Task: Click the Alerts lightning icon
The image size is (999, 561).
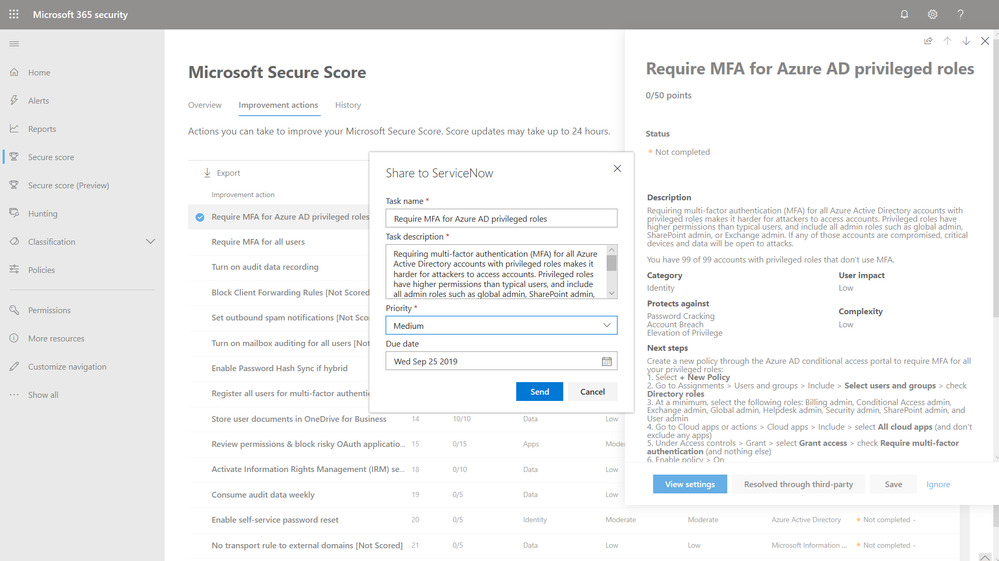Action: click(14, 100)
